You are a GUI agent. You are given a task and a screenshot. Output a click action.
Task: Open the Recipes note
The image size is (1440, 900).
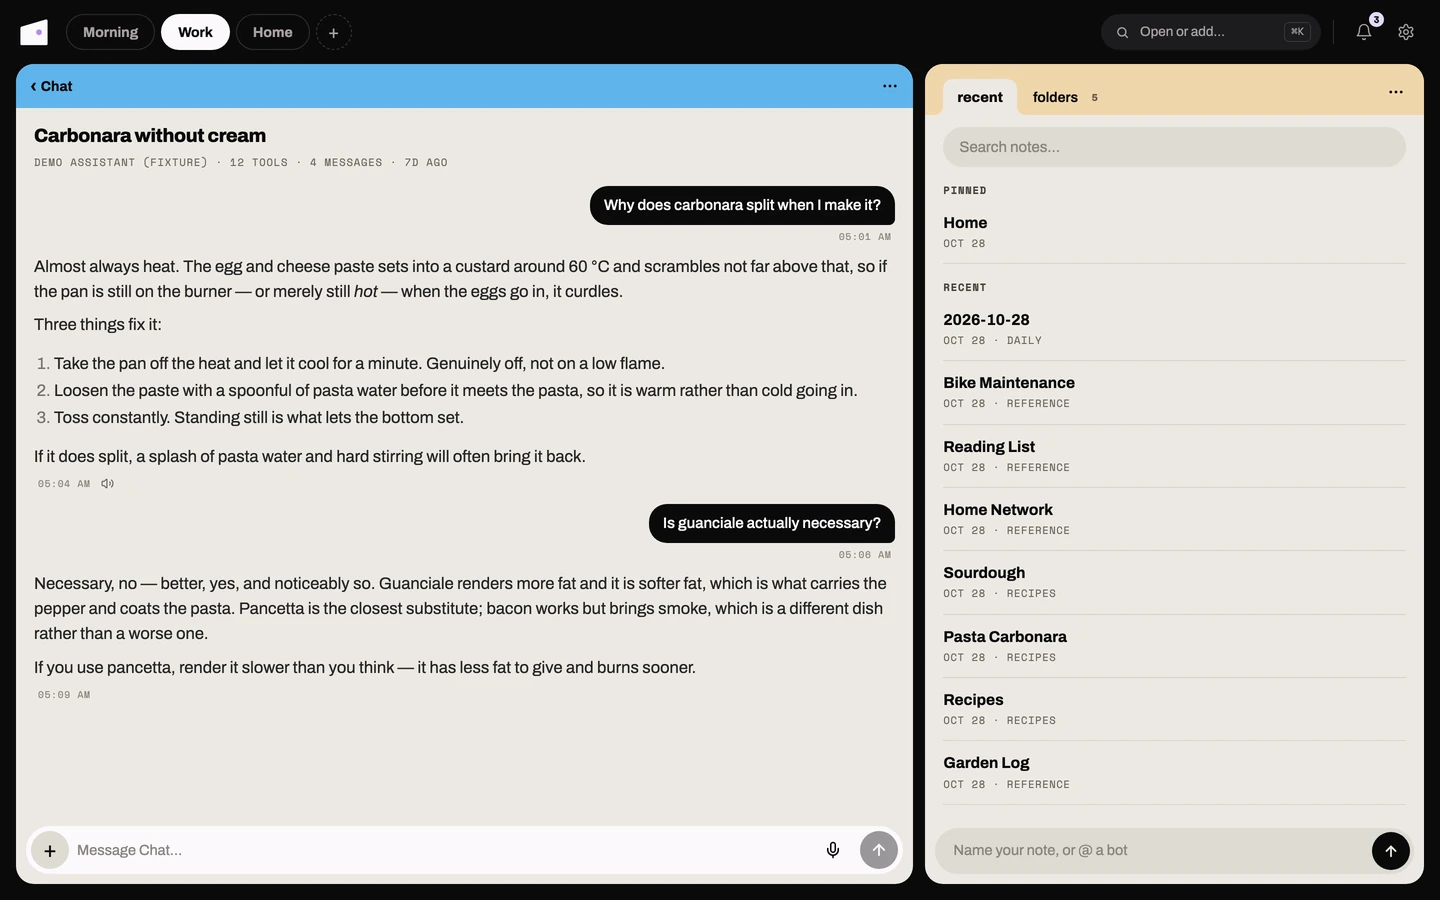point(1174,709)
